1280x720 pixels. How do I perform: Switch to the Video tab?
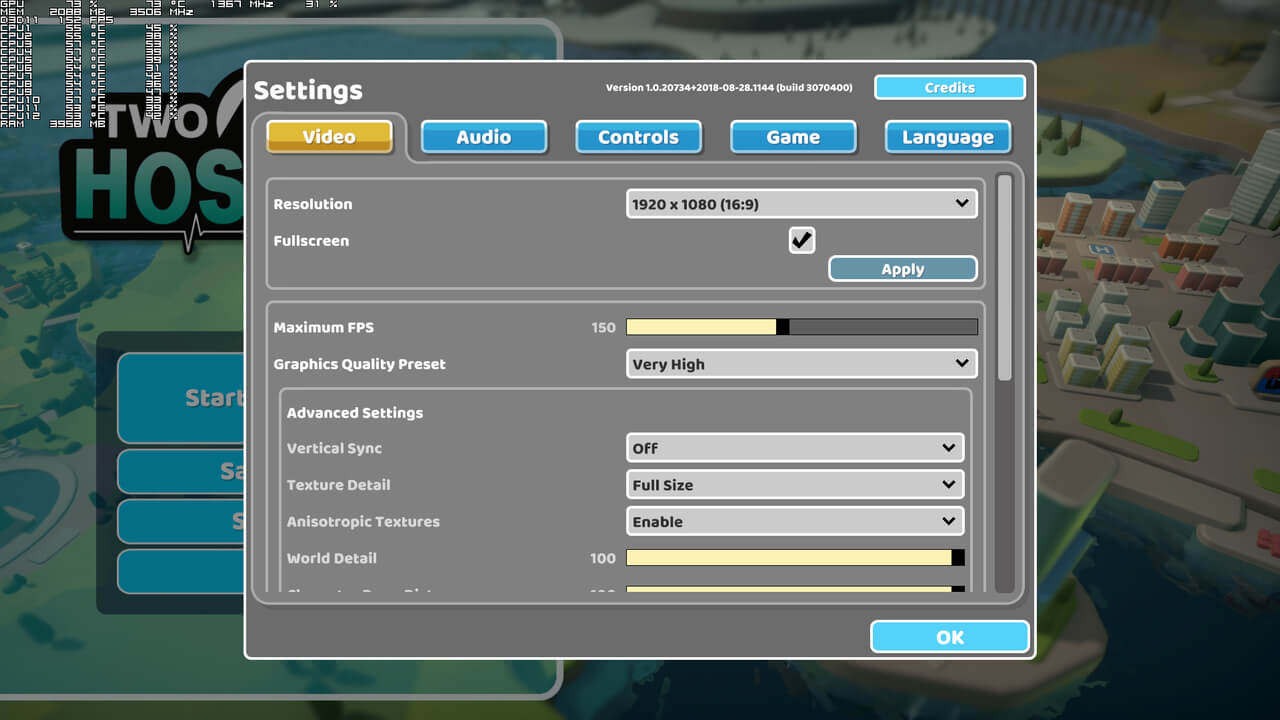coord(329,137)
